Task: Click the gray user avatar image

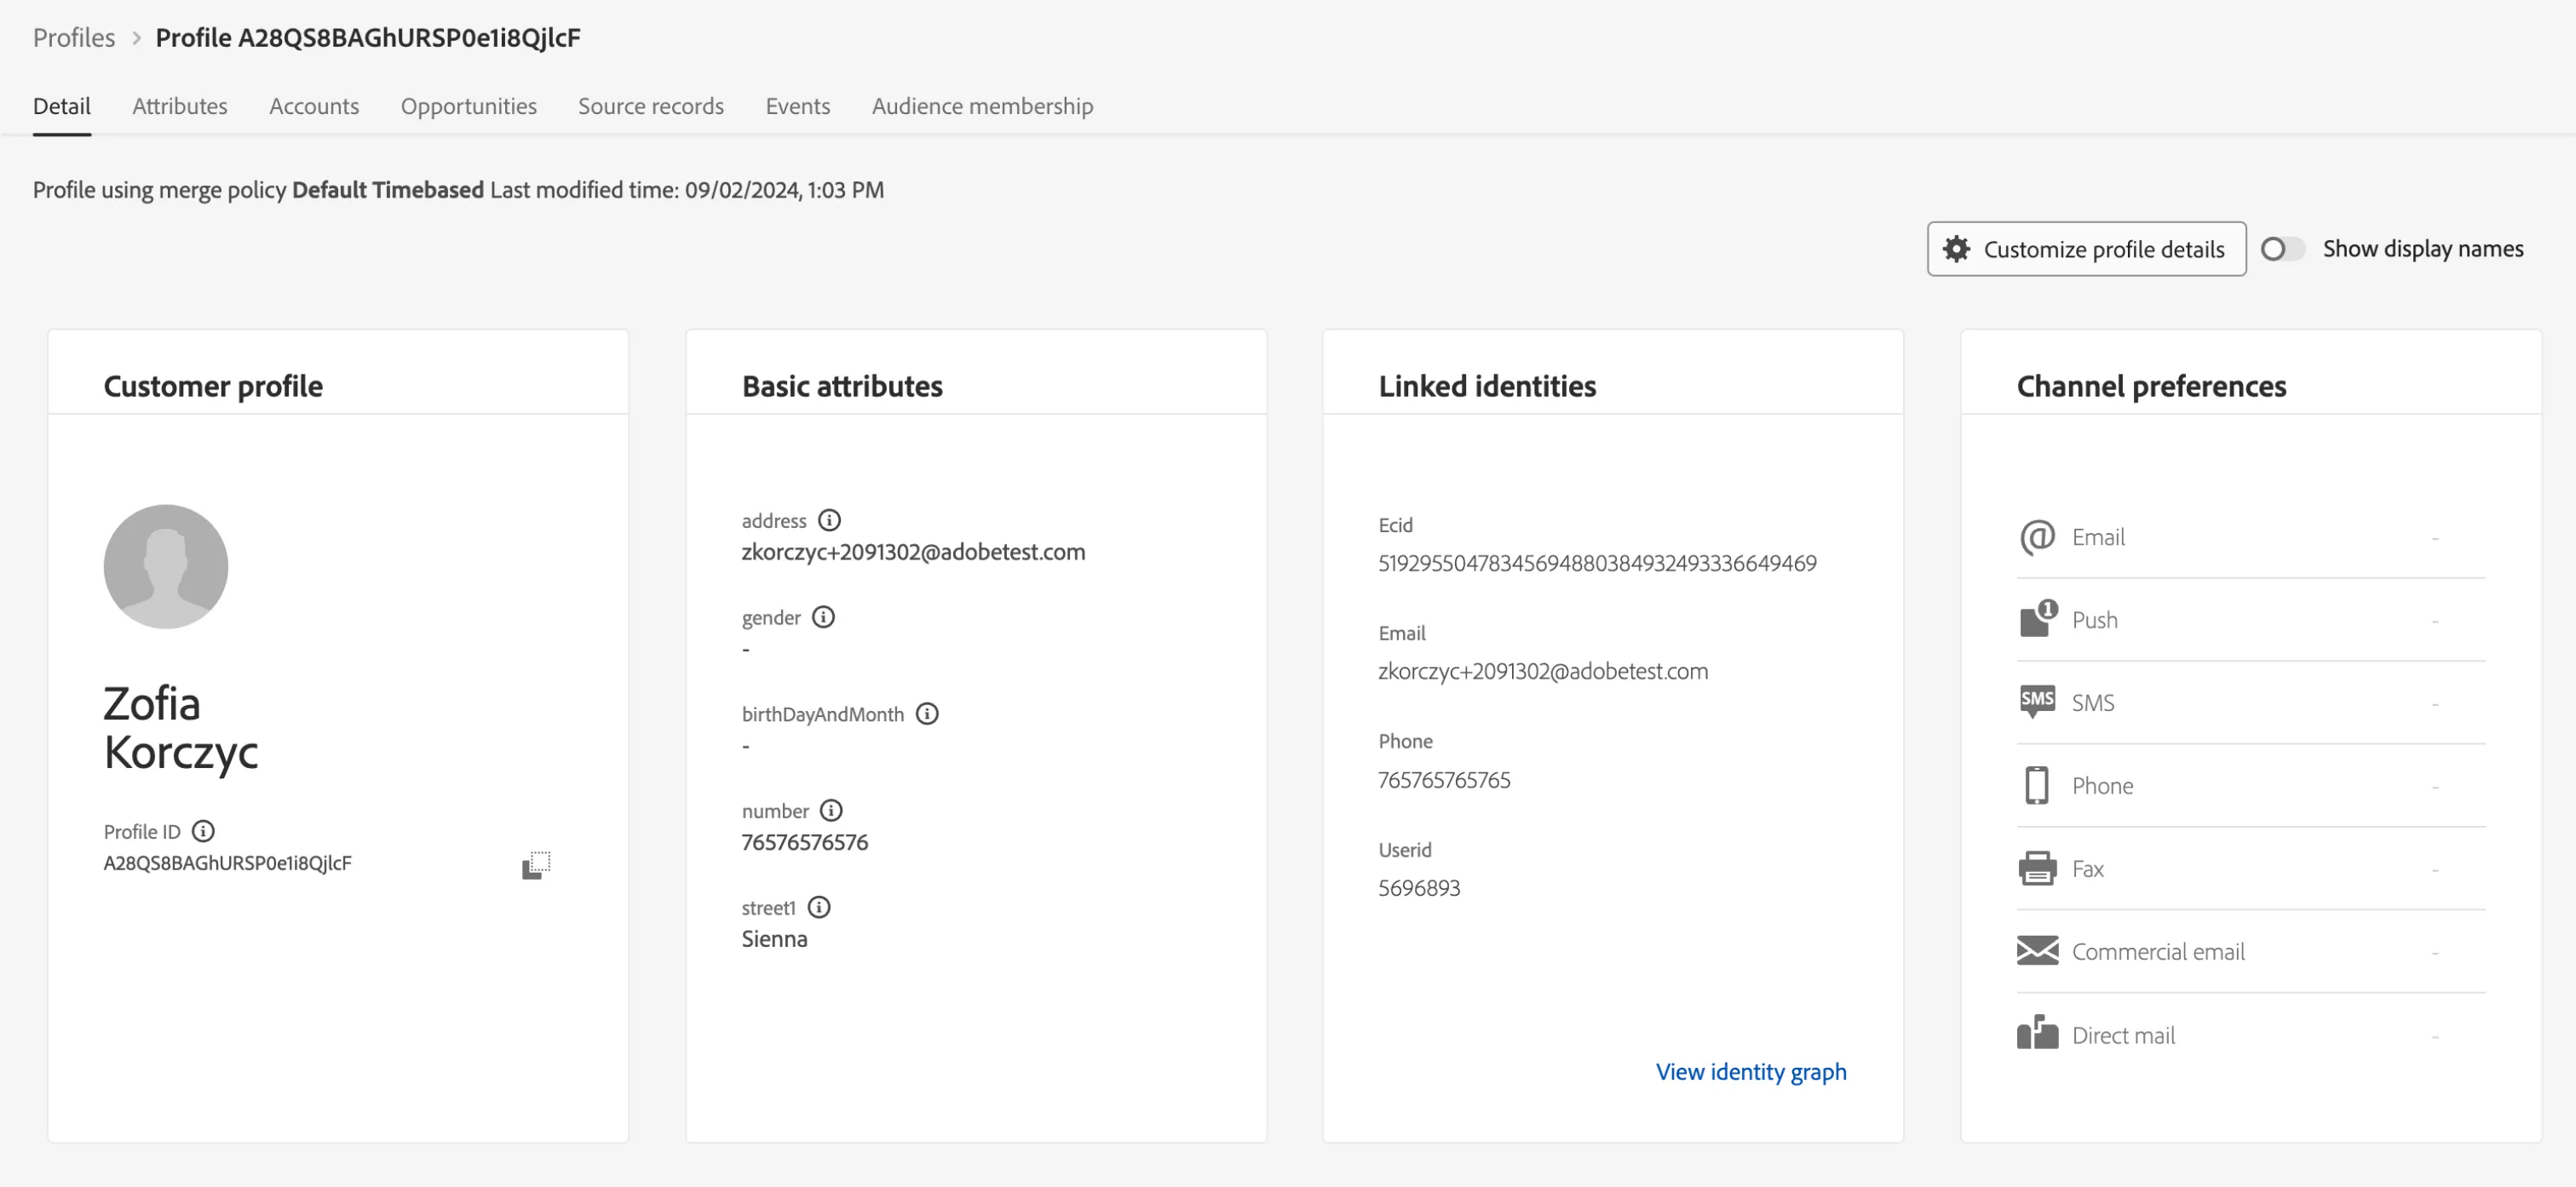Action: click(166, 567)
